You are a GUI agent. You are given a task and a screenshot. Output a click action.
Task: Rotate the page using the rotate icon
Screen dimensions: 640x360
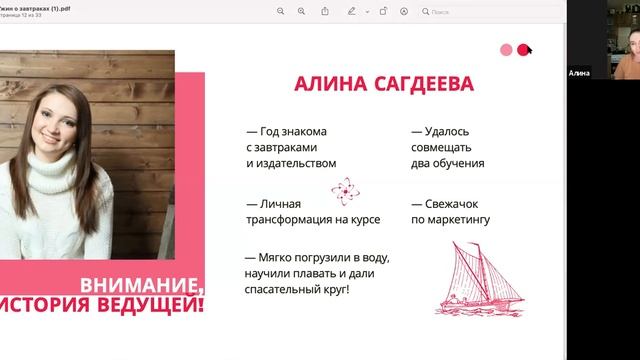coord(383,11)
